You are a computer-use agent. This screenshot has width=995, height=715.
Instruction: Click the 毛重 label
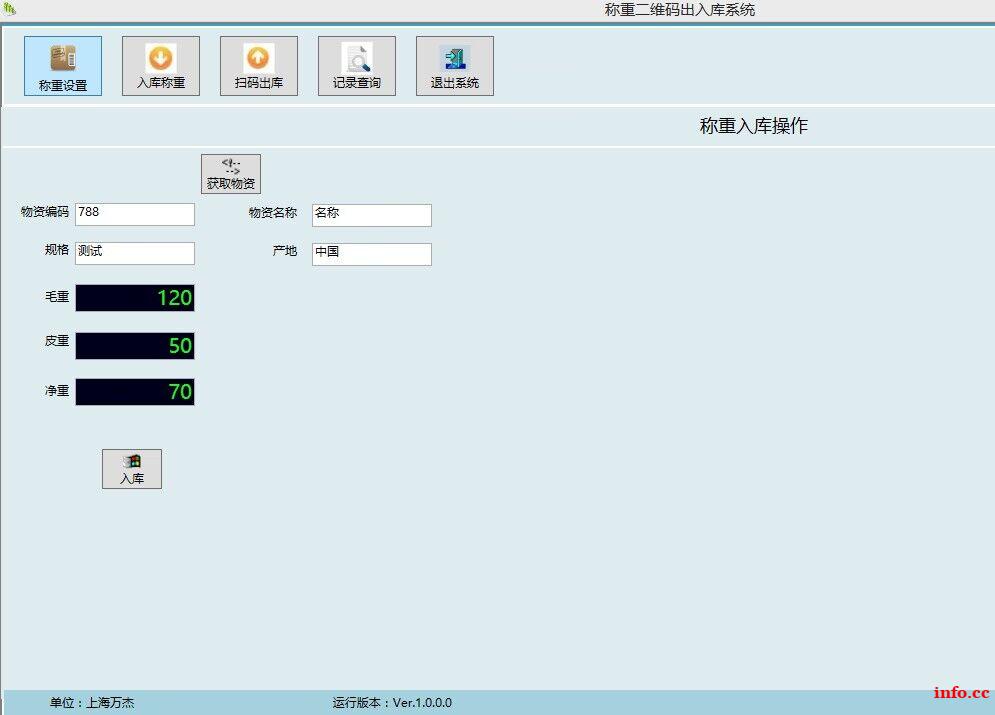coord(56,296)
